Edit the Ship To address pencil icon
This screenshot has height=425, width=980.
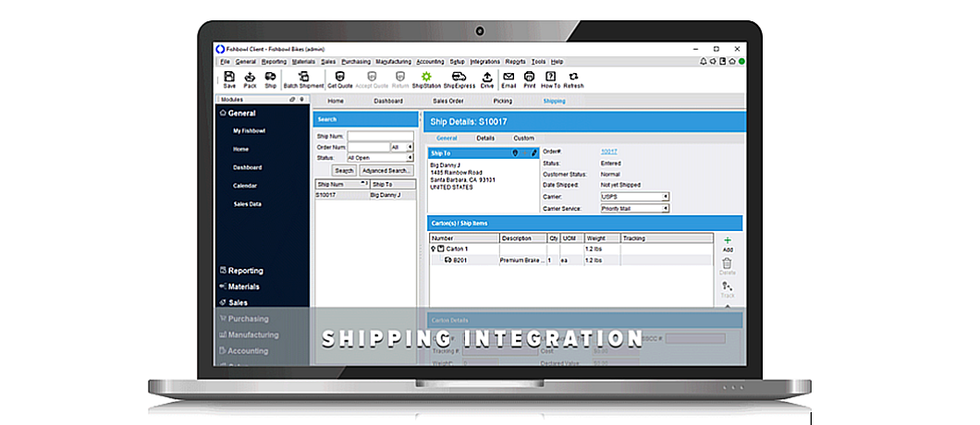tap(533, 153)
